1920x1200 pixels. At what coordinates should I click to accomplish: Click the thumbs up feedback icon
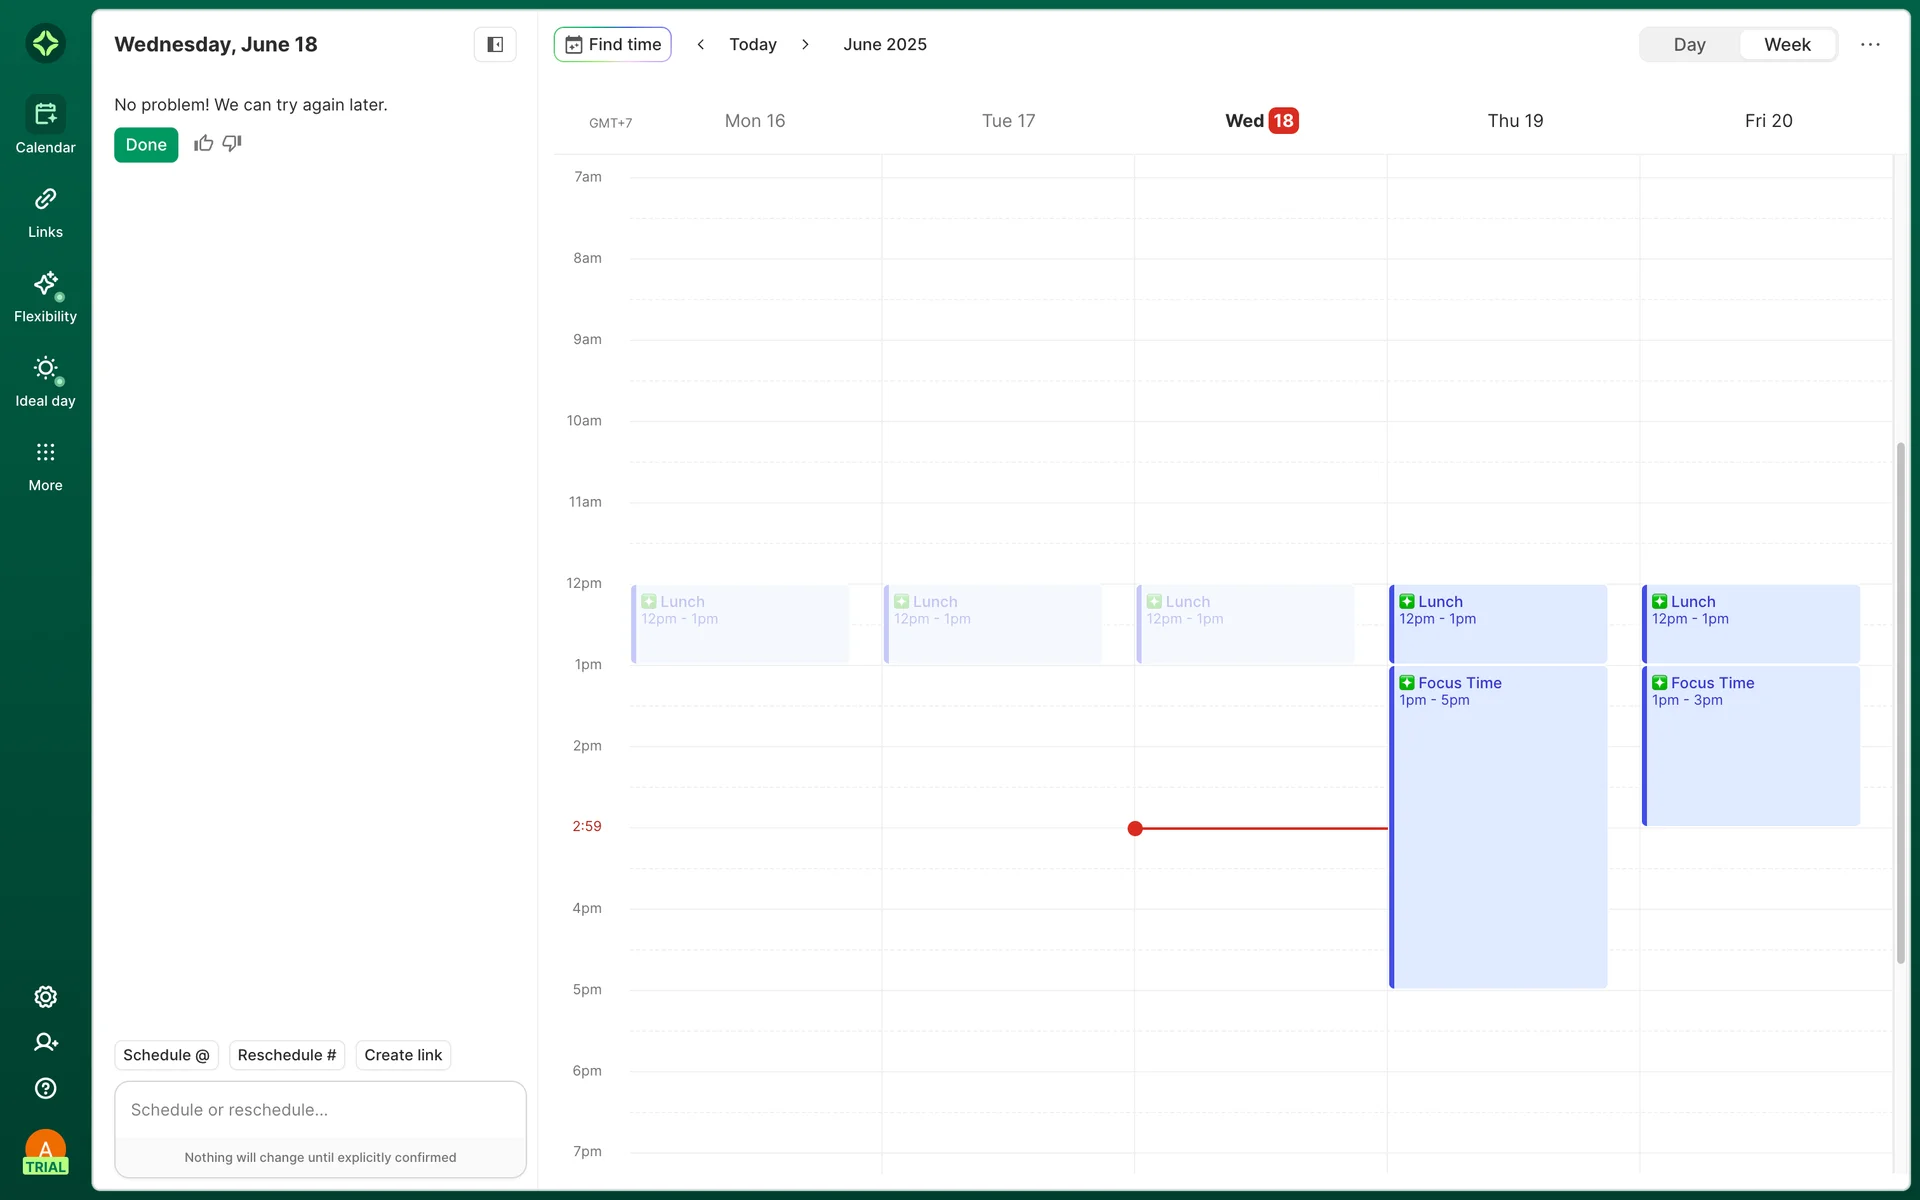(x=203, y=144)
